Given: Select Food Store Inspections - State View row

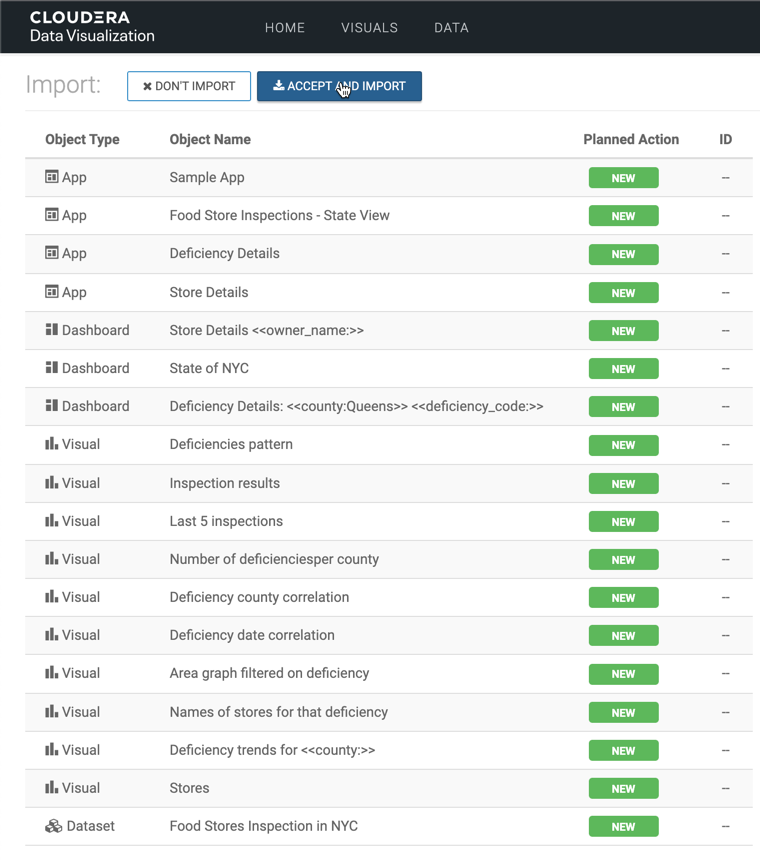Looking at the screenshot, I should (x=279, y=215).
